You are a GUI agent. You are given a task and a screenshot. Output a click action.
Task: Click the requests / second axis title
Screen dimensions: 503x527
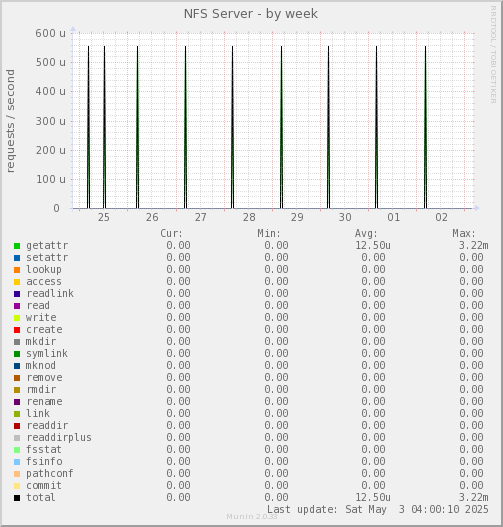[x=10, y=121]
